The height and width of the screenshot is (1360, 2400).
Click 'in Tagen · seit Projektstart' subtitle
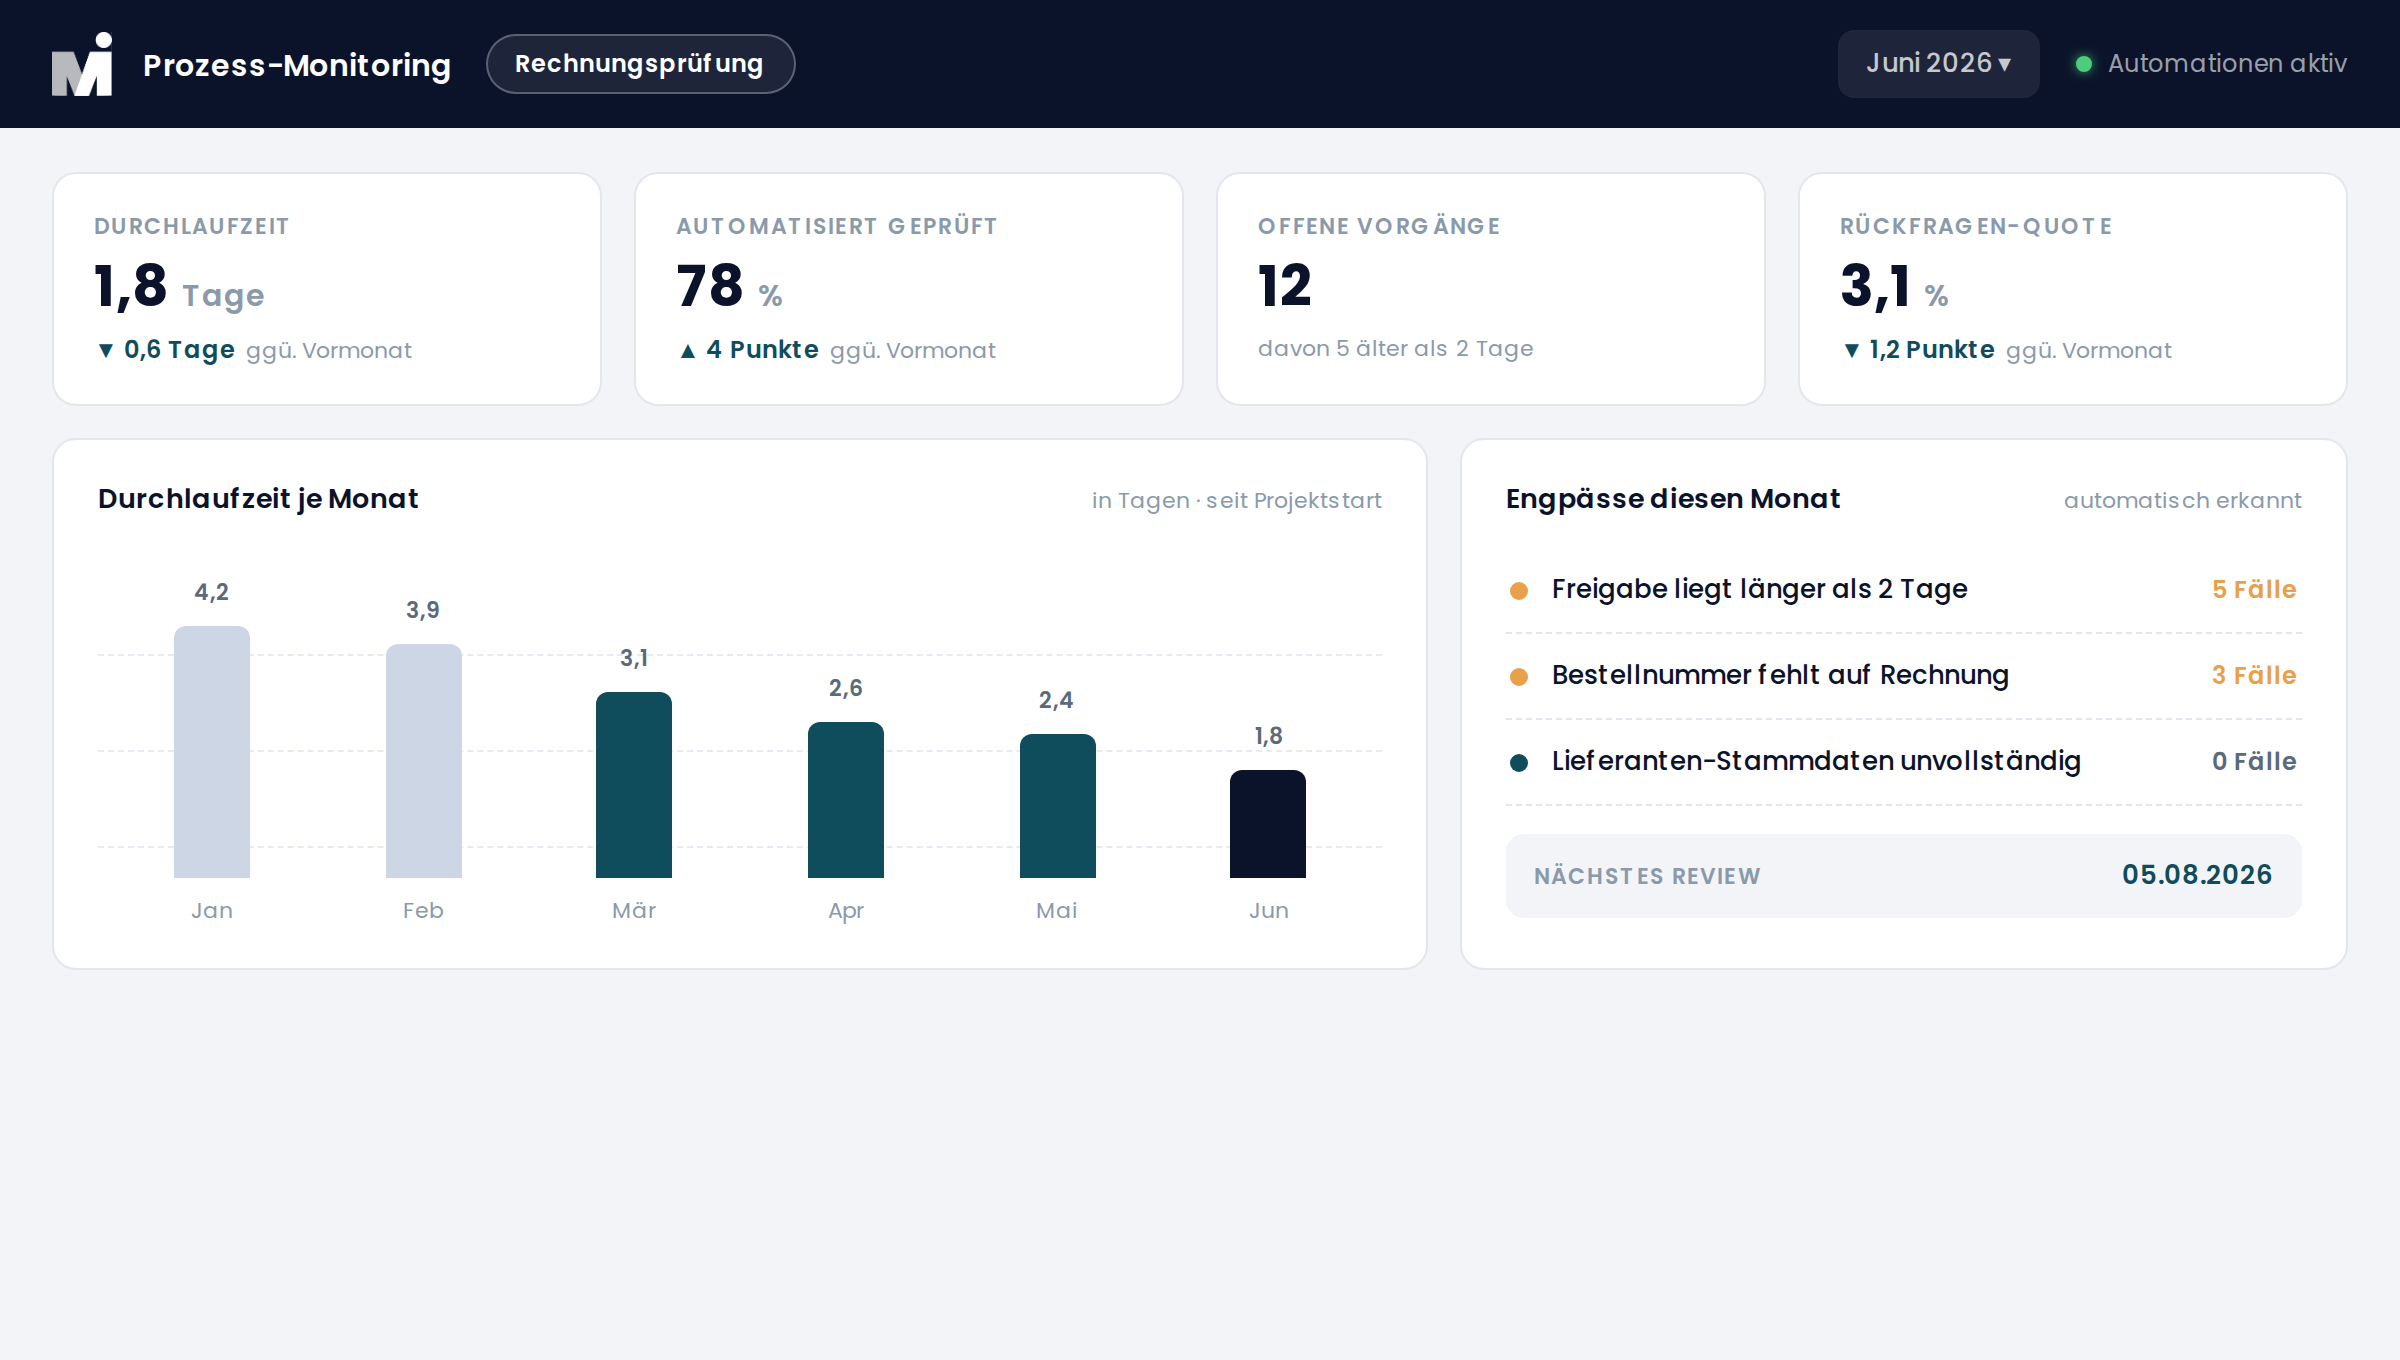pyautogui.click(x=1236, y=500)
